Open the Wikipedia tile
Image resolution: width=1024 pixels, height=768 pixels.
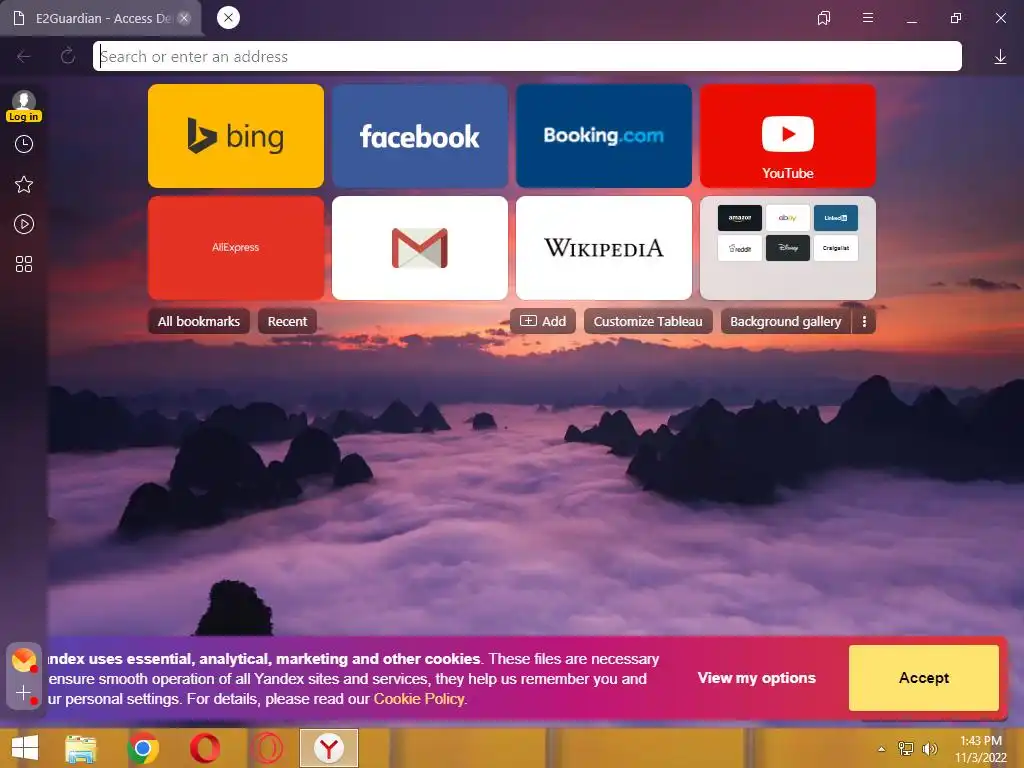(603, 248)
